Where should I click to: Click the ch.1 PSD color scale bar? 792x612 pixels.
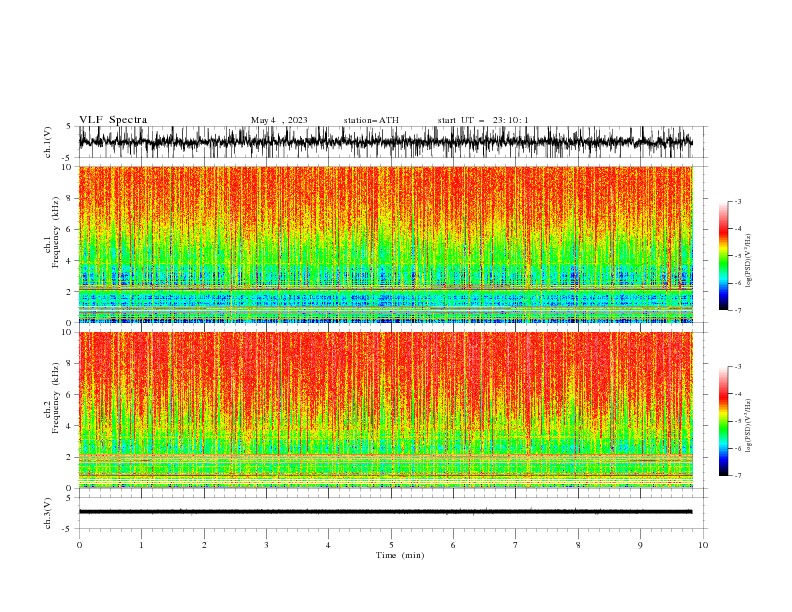tap(724, 256)
